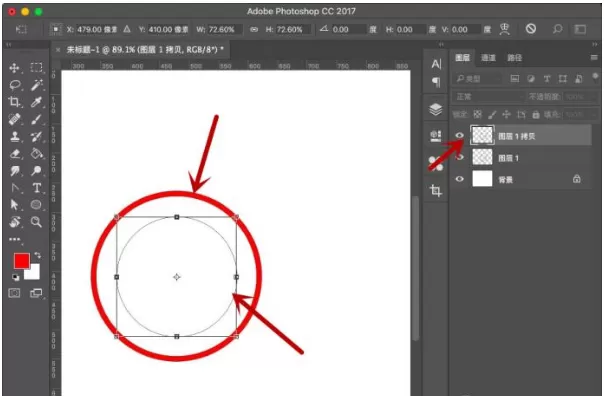
Task: Select the Pen tool
Action: pyautogui.click(x=15, y=188)
